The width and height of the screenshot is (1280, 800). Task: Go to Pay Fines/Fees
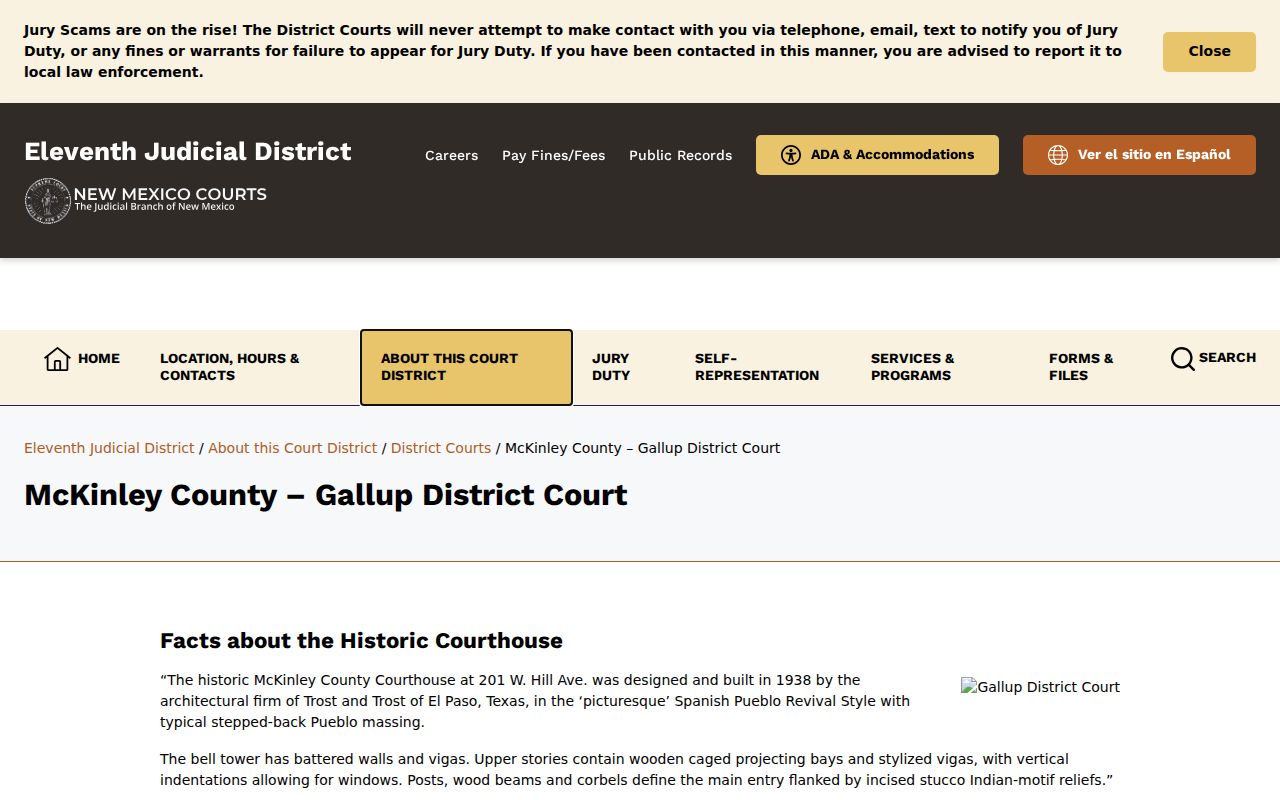pos(553,155)
